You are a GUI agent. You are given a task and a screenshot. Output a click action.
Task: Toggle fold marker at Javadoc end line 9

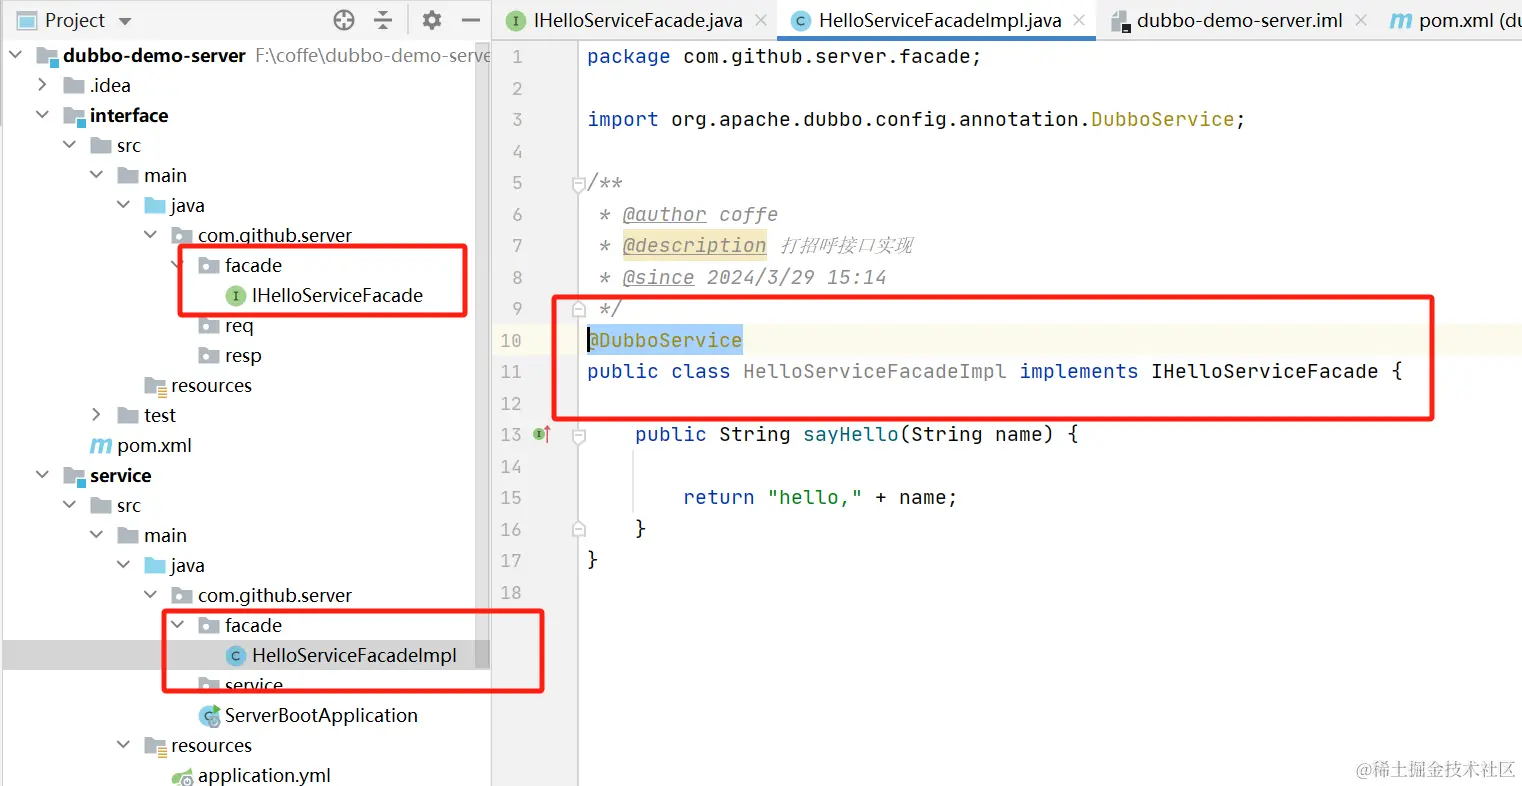point(578,309)
